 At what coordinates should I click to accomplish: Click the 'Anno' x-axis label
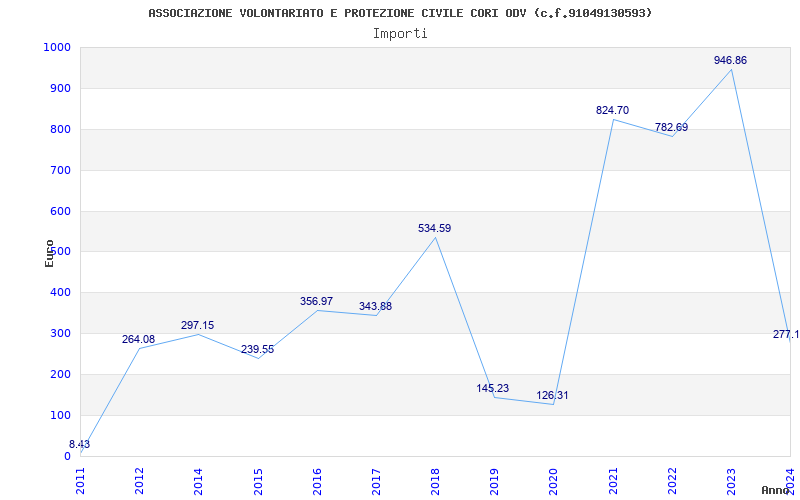(775, 490)
